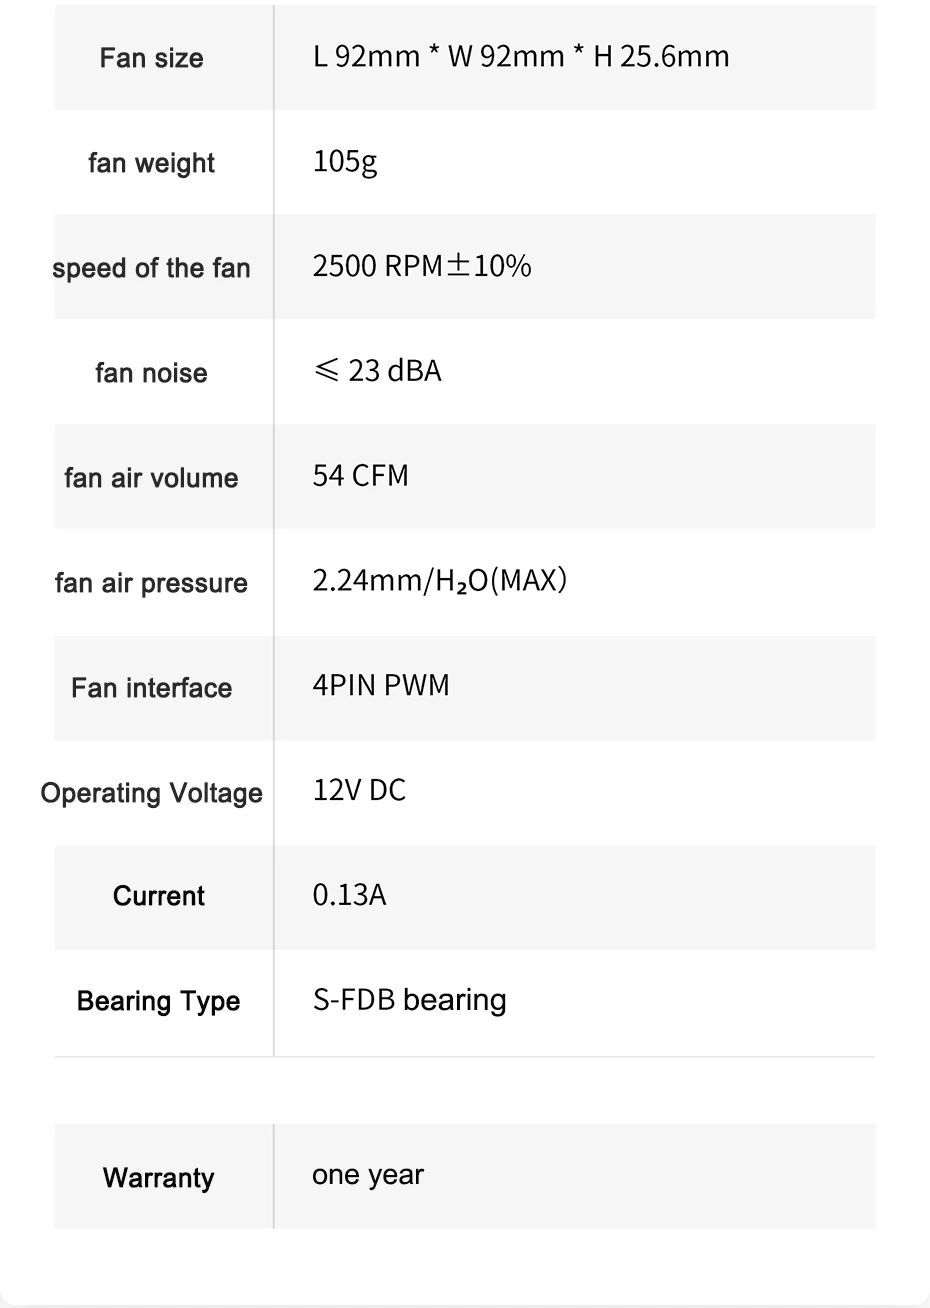Click the "fan air pressure" label

pyautogui.click(x=151, y=583)
